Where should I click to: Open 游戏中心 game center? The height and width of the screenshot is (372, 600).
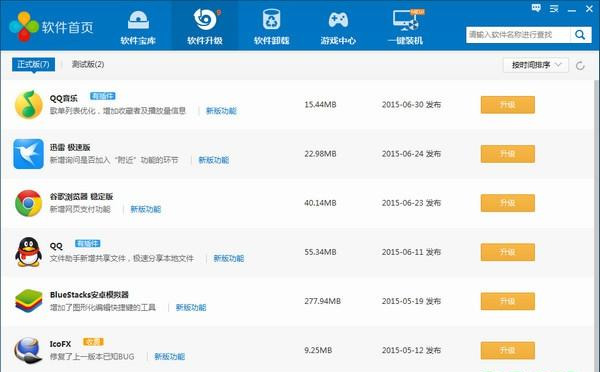(x=338, y=27)
